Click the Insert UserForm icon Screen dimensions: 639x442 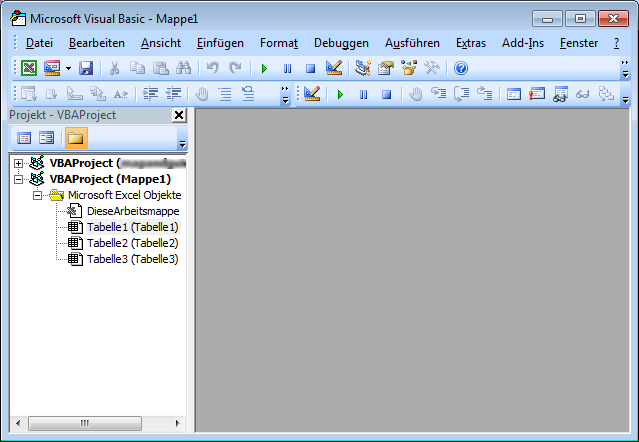pyautogui.click(x=52, y=68)
